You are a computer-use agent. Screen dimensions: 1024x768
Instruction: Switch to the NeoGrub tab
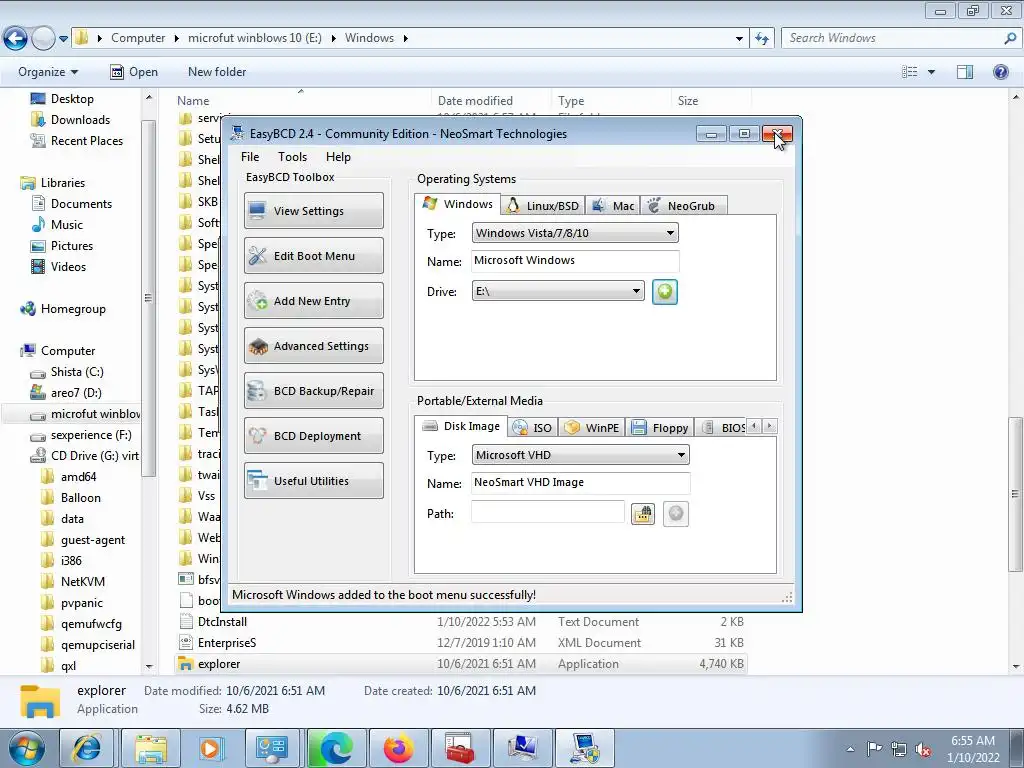point(683,206)
